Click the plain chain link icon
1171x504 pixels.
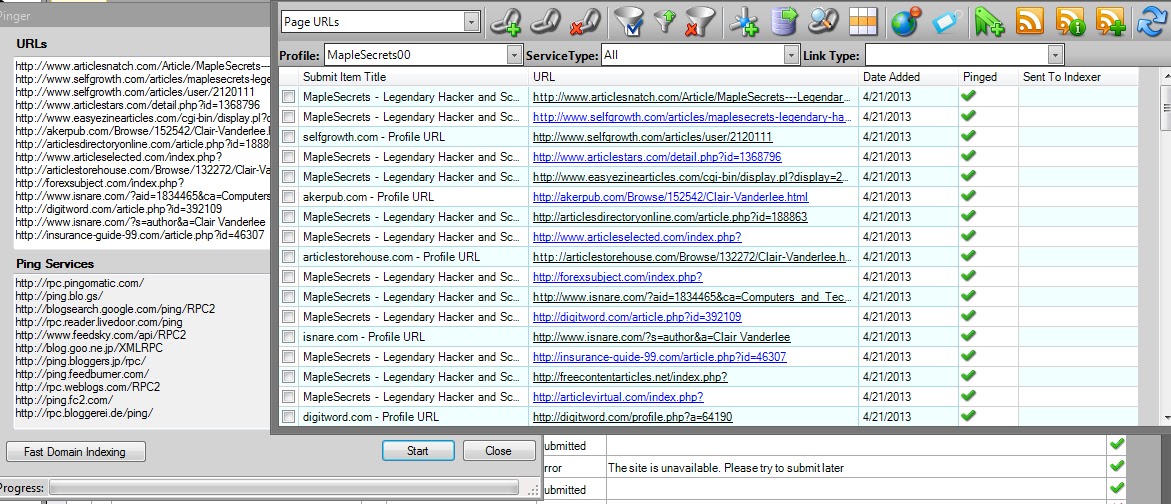click(545, 22)
